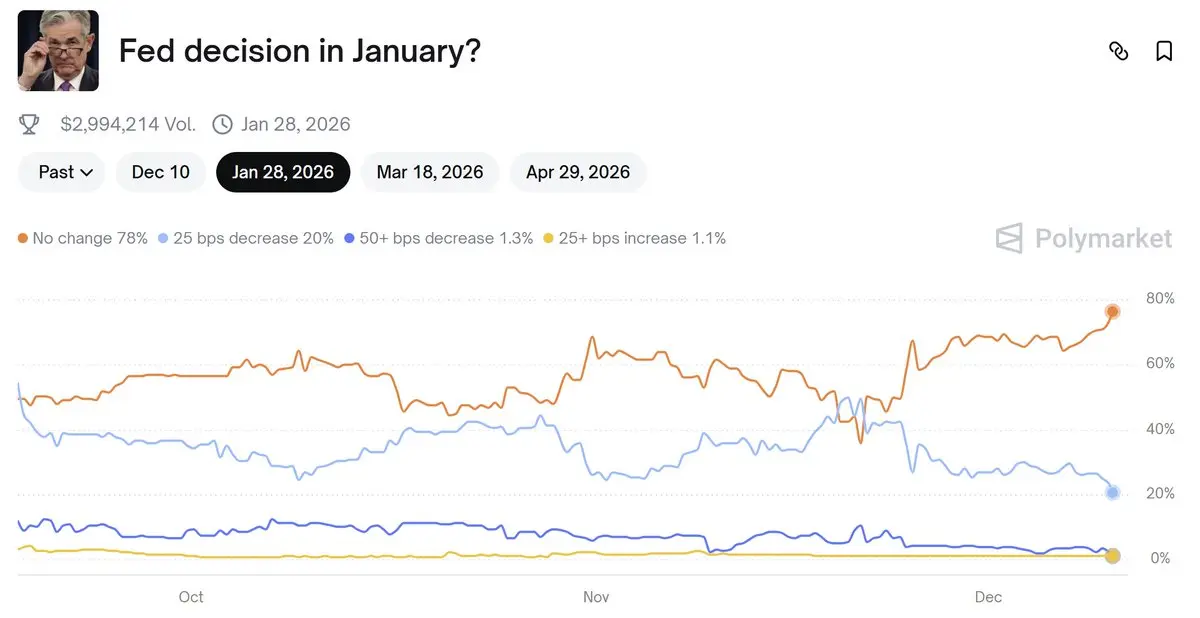The width and height of the screenshot is (1200, 618).
Task: Click the orange No change legend dot
Action: tap(23, 239)
